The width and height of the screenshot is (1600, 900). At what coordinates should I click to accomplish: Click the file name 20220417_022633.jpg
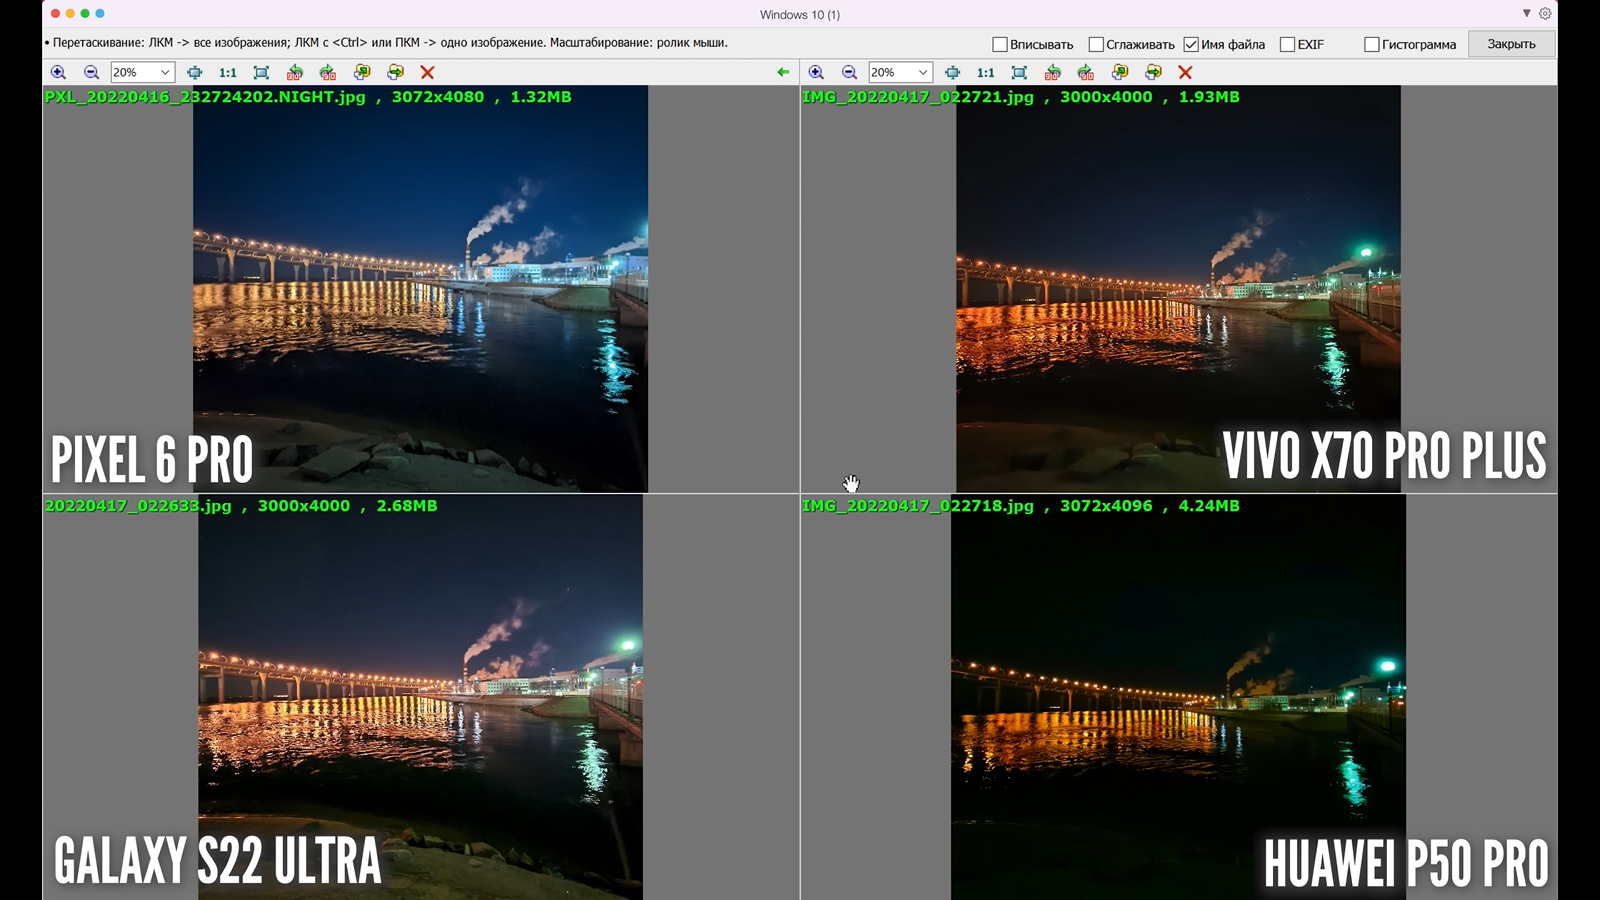(138, 506)
